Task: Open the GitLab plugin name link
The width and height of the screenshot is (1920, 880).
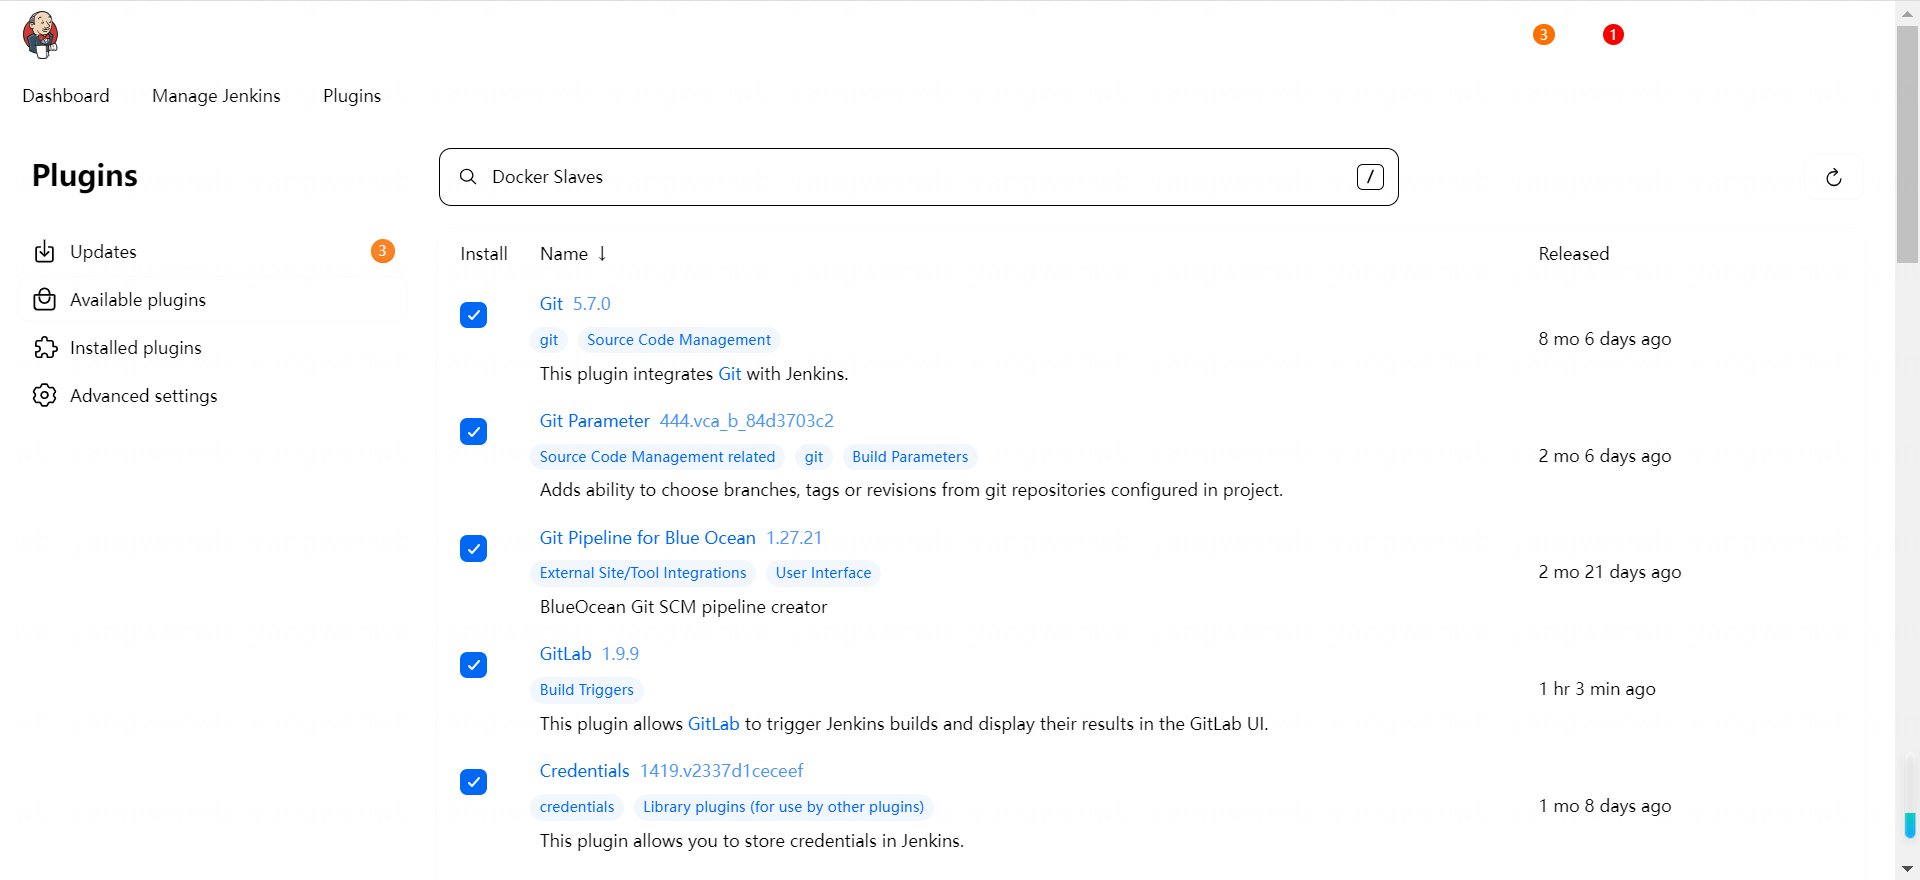Action: coord(566,654)
